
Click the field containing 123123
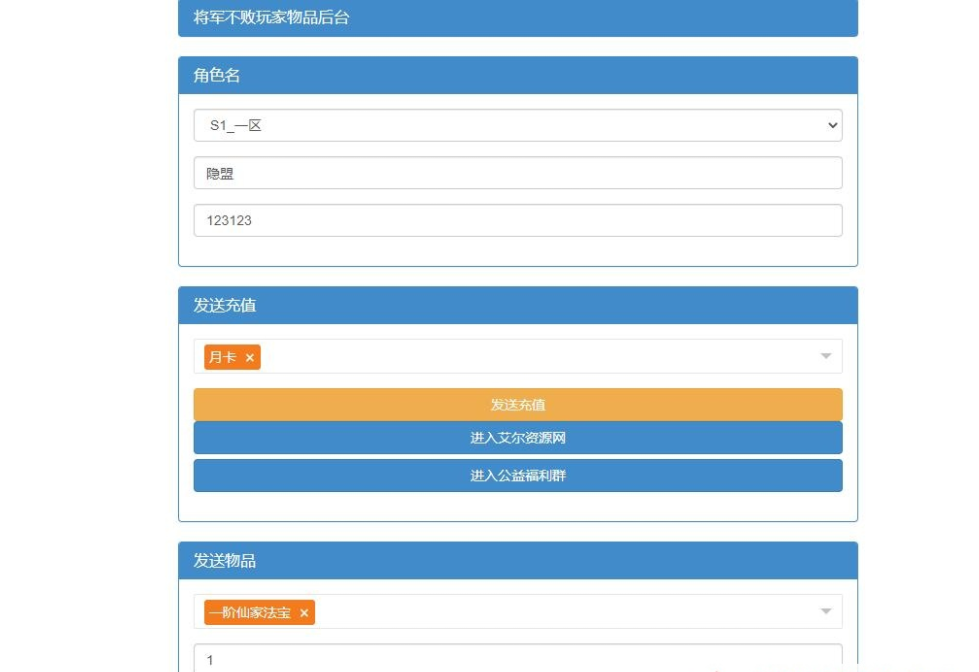(517, 221)
